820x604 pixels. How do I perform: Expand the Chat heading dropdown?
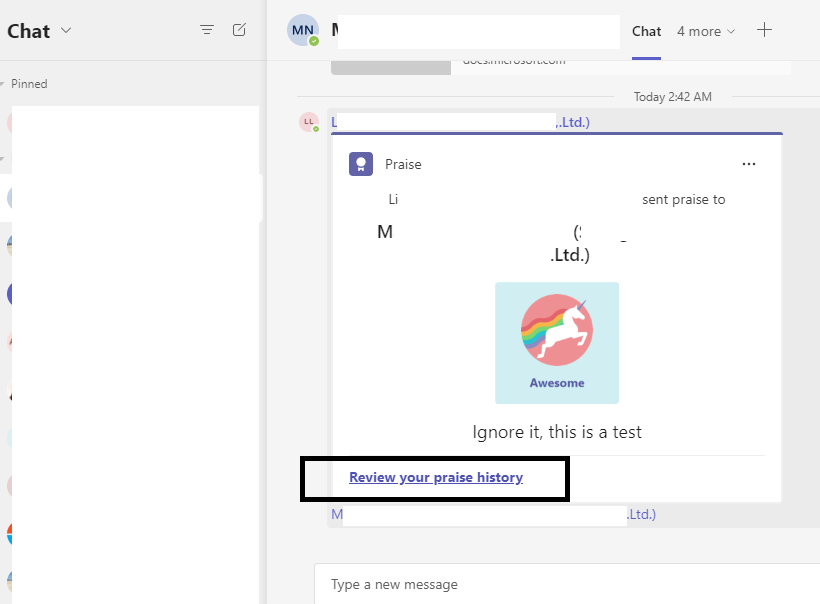pos(66,30)
